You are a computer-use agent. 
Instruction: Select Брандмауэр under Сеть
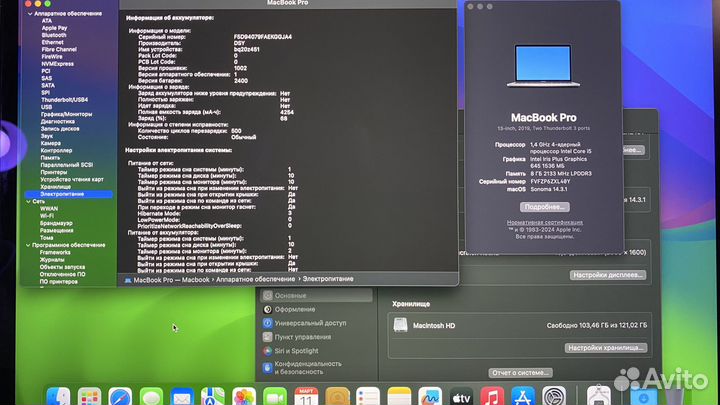[56, 223]
